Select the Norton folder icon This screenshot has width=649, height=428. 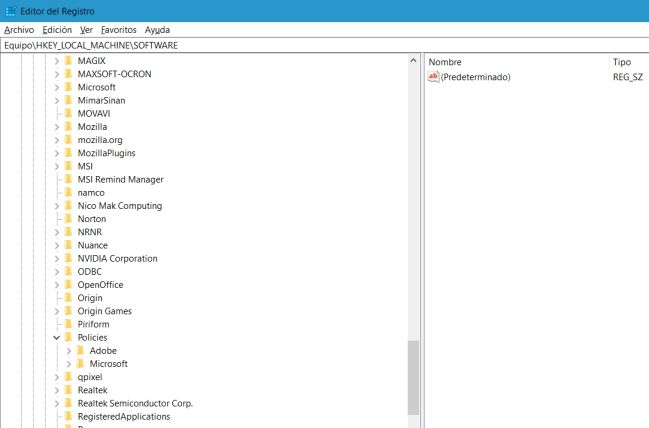coord(69,219)
